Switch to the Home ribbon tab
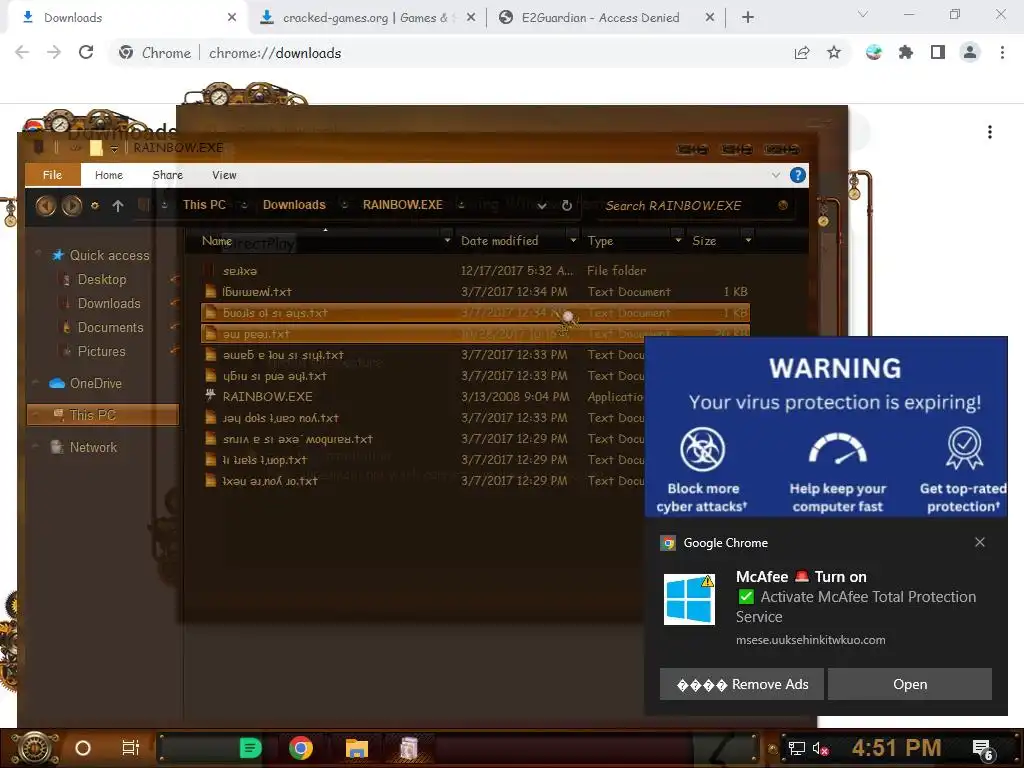The width and height of the screenshot is (1024, 768). [108, 175]
